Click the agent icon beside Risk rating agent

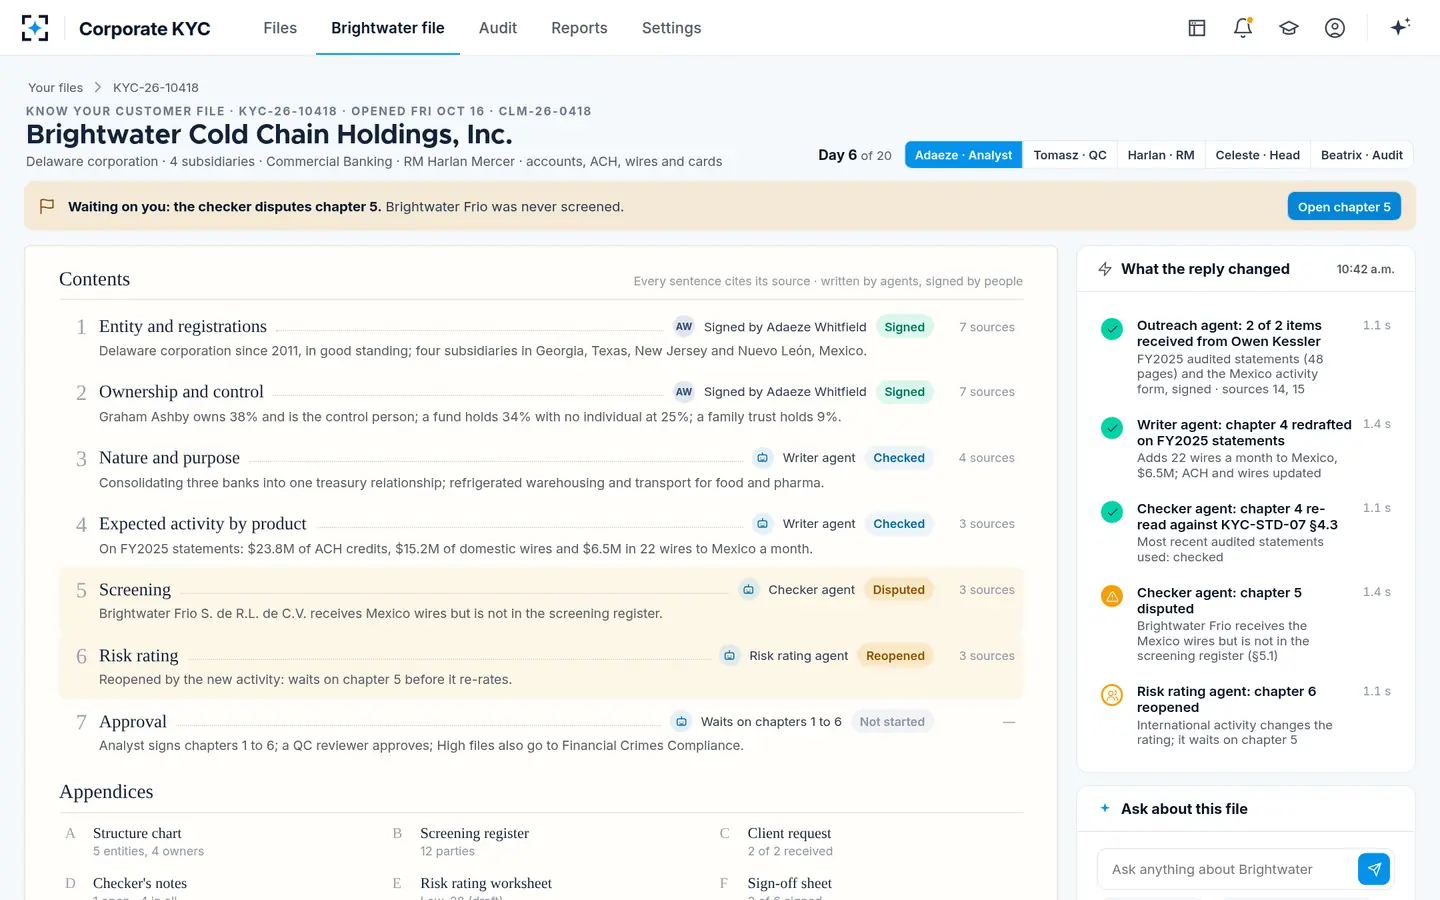tap(730, 656)
